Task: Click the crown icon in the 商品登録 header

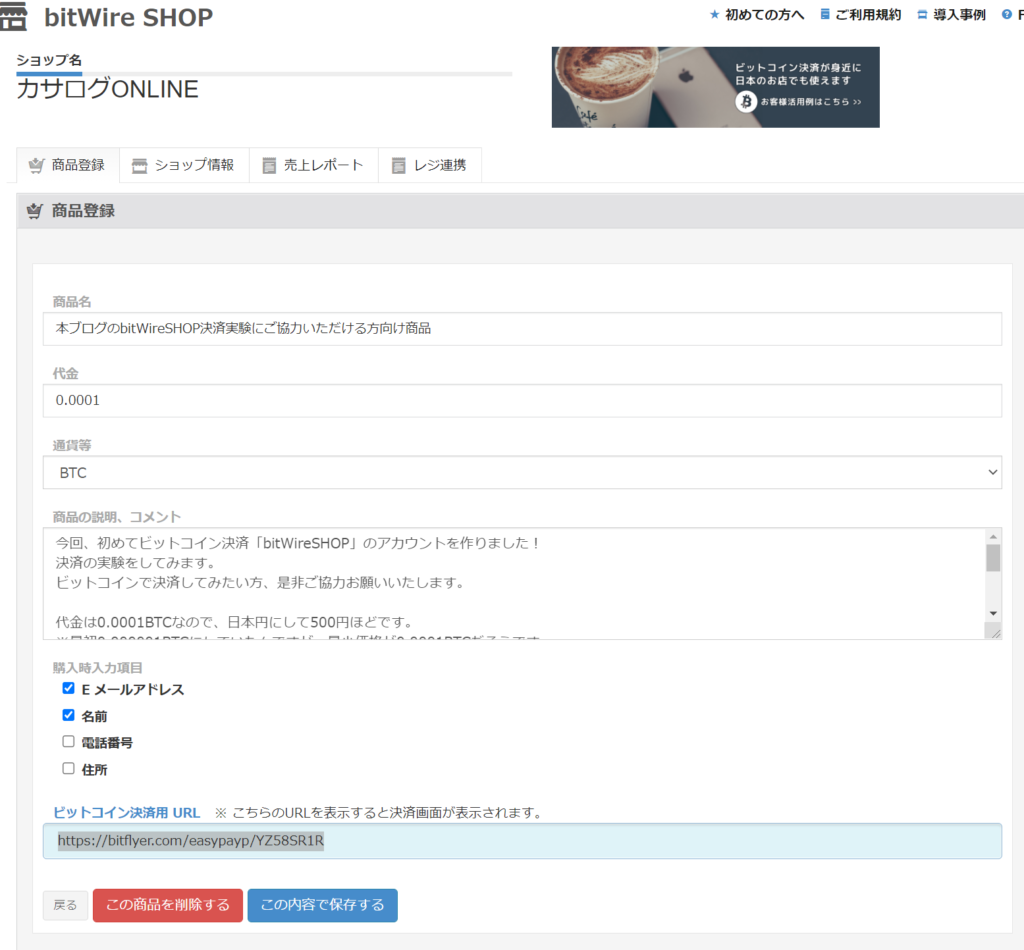Action: point(33,210)
